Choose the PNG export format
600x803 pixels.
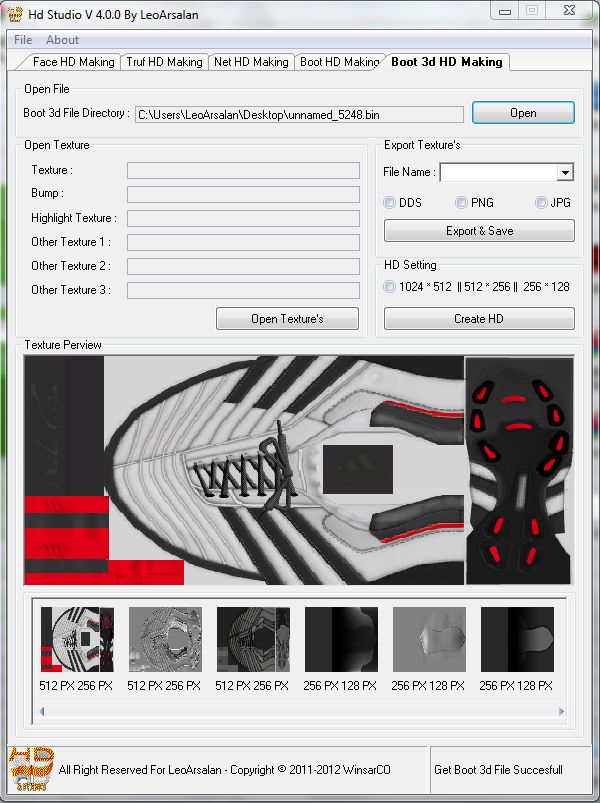[461, 203]
